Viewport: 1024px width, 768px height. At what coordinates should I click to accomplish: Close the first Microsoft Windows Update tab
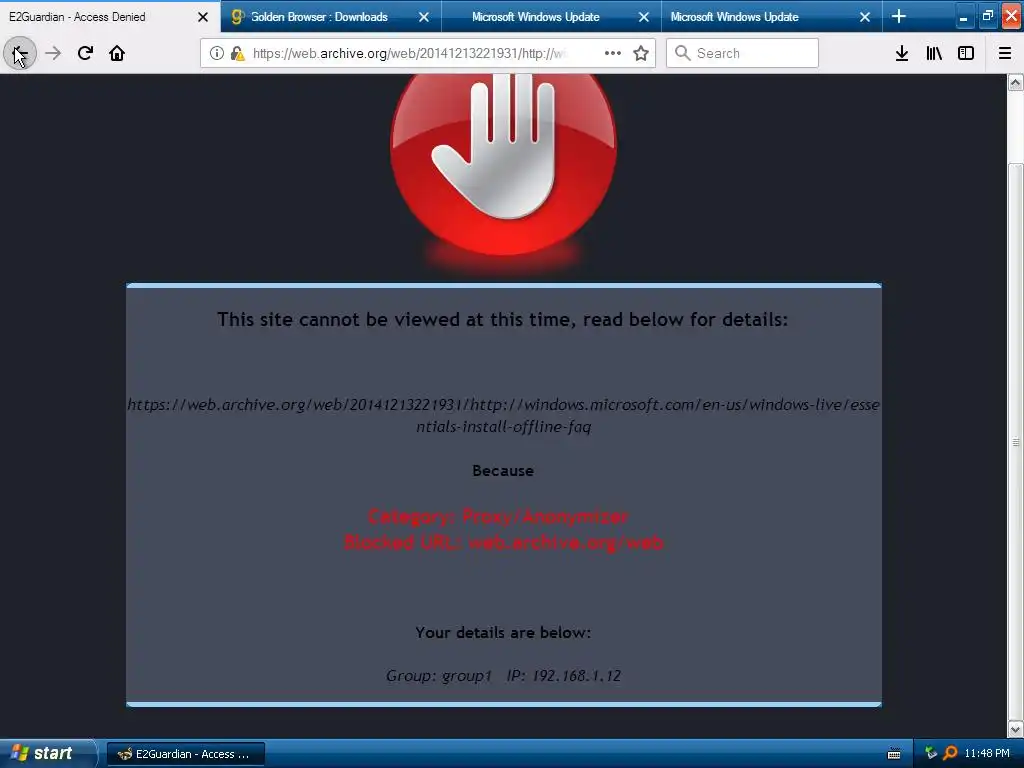point(644,17)
